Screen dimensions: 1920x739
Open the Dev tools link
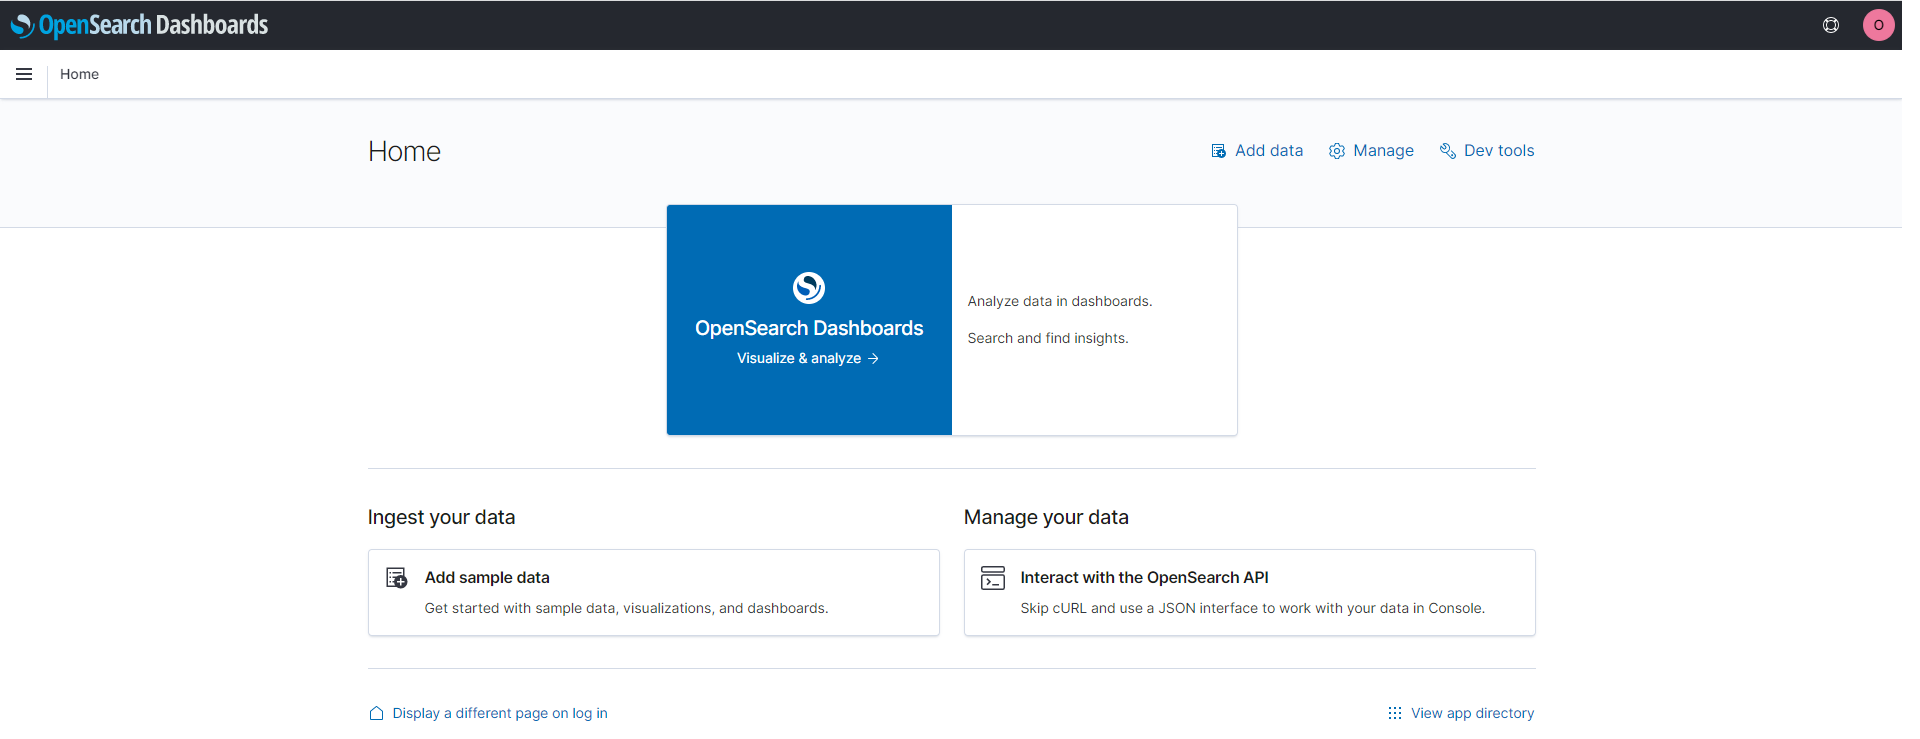click(x=1487, y=151)
